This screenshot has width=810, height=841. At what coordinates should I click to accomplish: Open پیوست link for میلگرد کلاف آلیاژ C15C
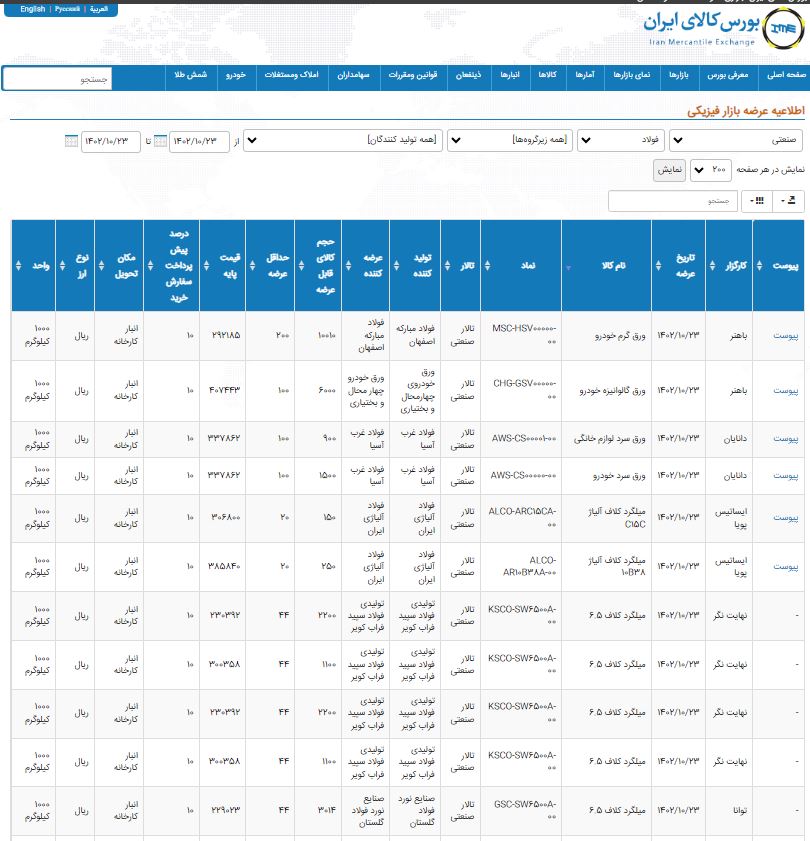785,518
